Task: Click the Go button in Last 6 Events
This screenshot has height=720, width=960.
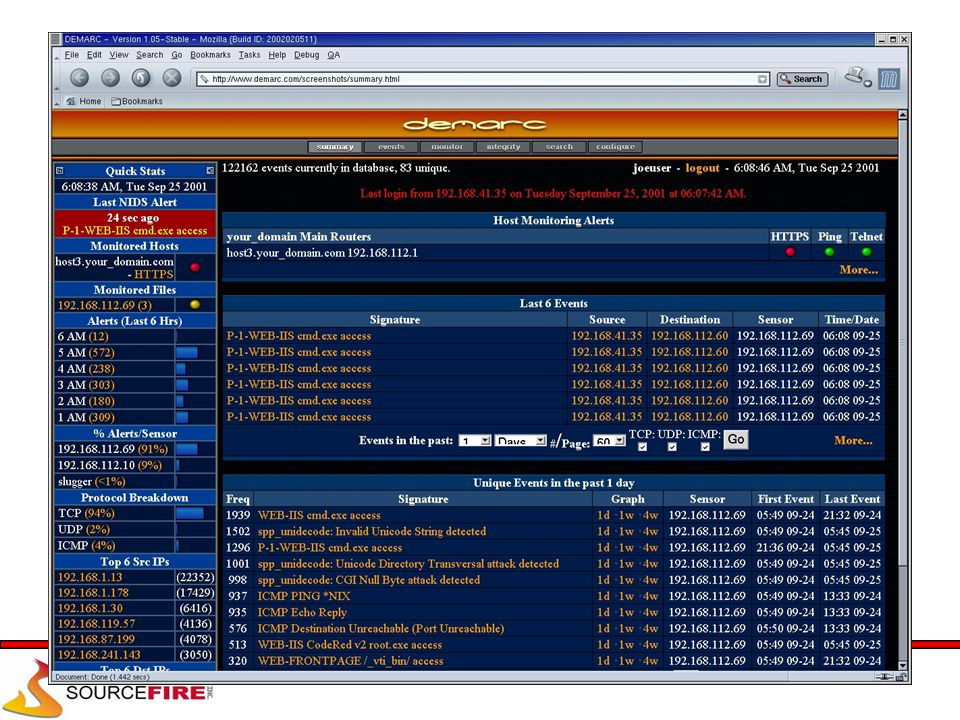Action: [736, 440]
